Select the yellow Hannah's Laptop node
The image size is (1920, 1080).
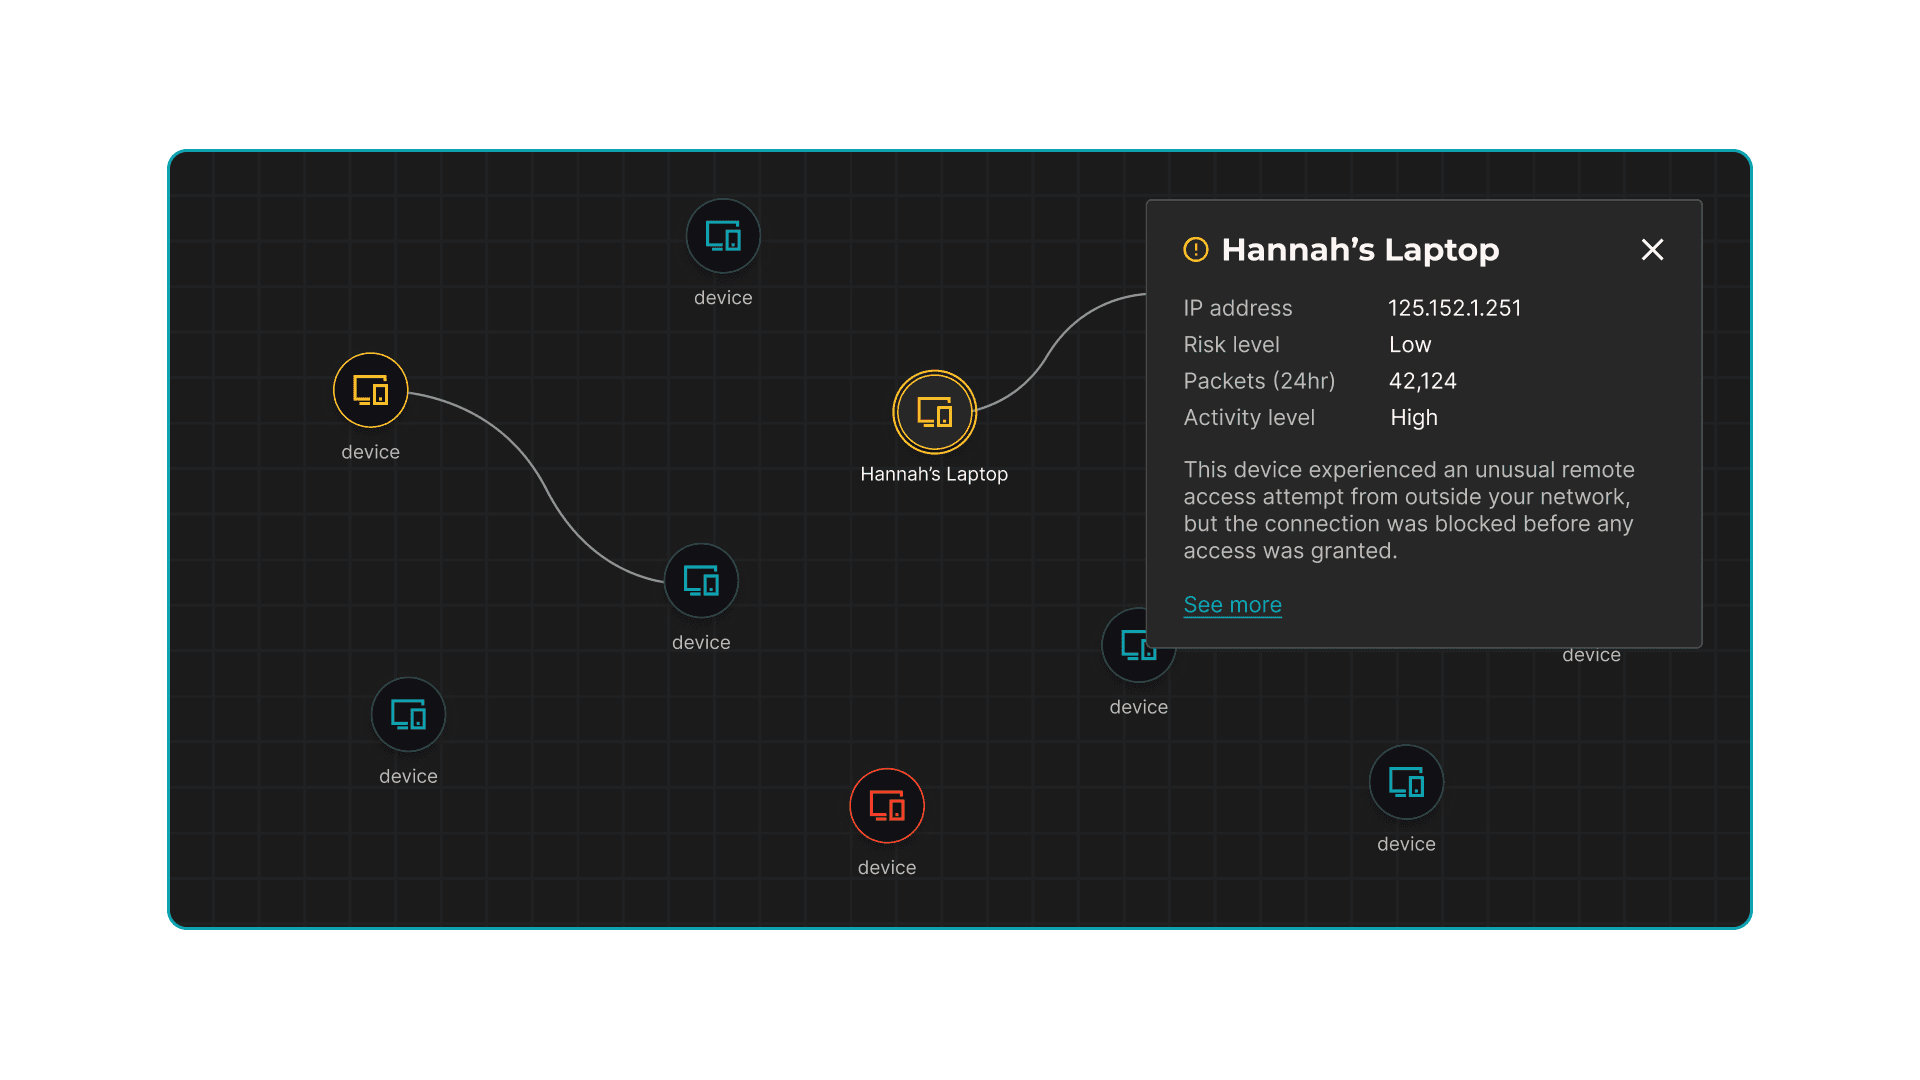[934, 412]
